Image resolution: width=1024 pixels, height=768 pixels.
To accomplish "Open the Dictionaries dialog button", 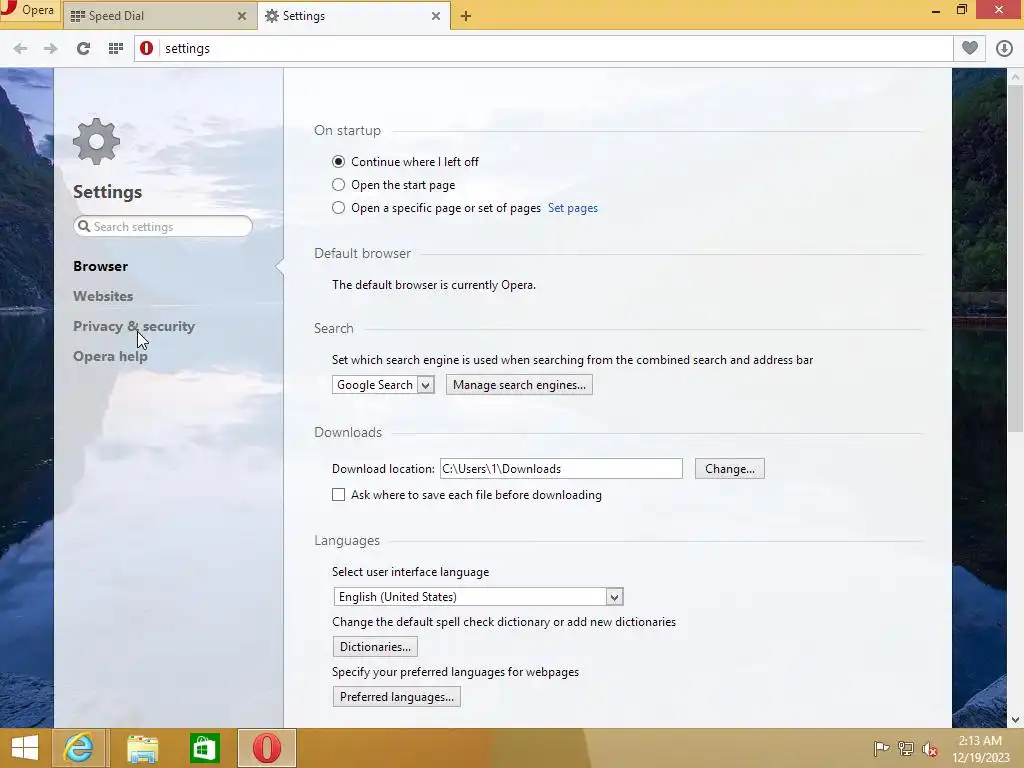I will click(375, 647).
